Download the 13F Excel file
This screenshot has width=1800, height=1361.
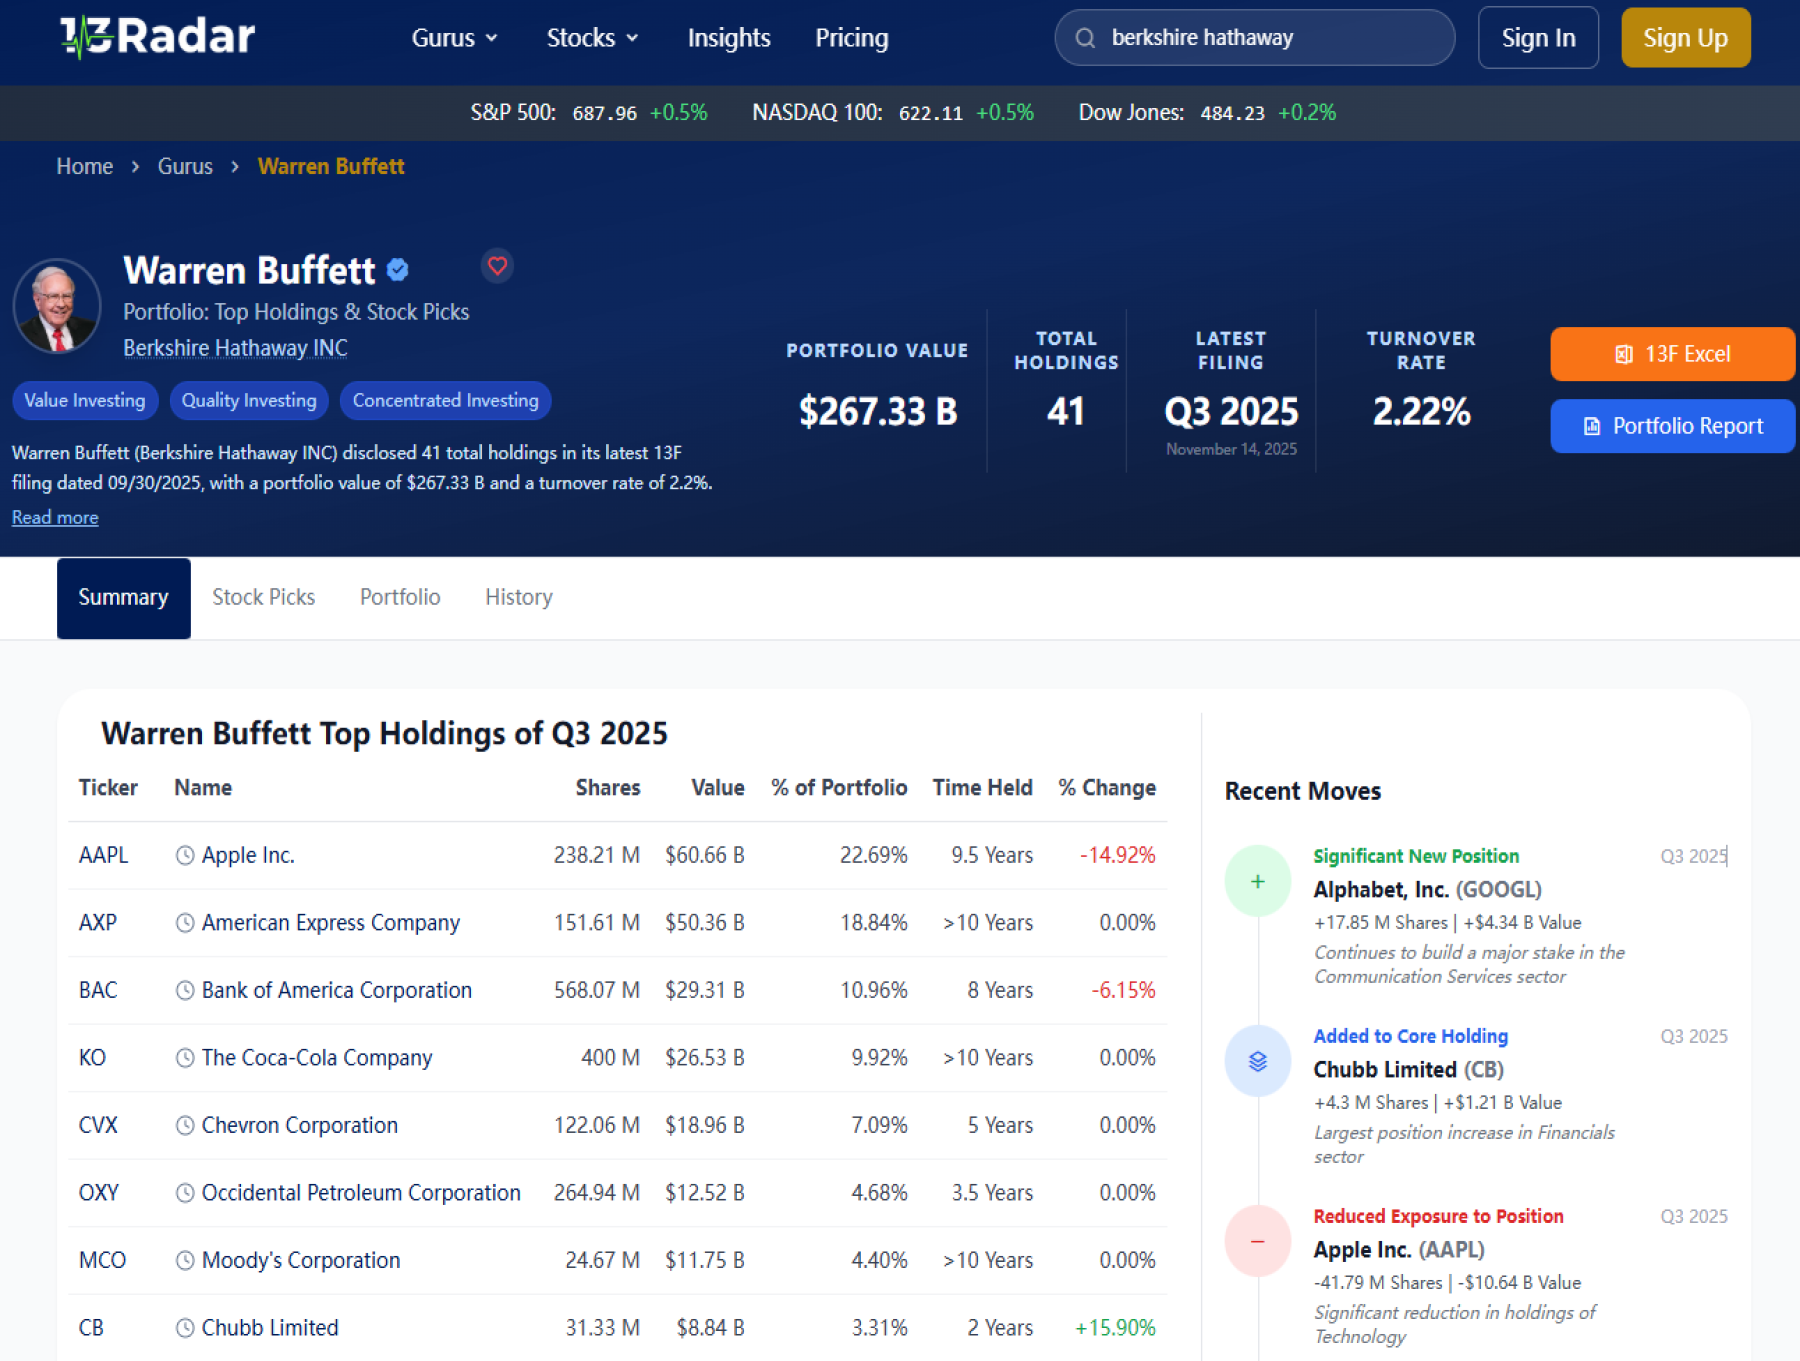pyautogui.click(x=1671, y=354)
